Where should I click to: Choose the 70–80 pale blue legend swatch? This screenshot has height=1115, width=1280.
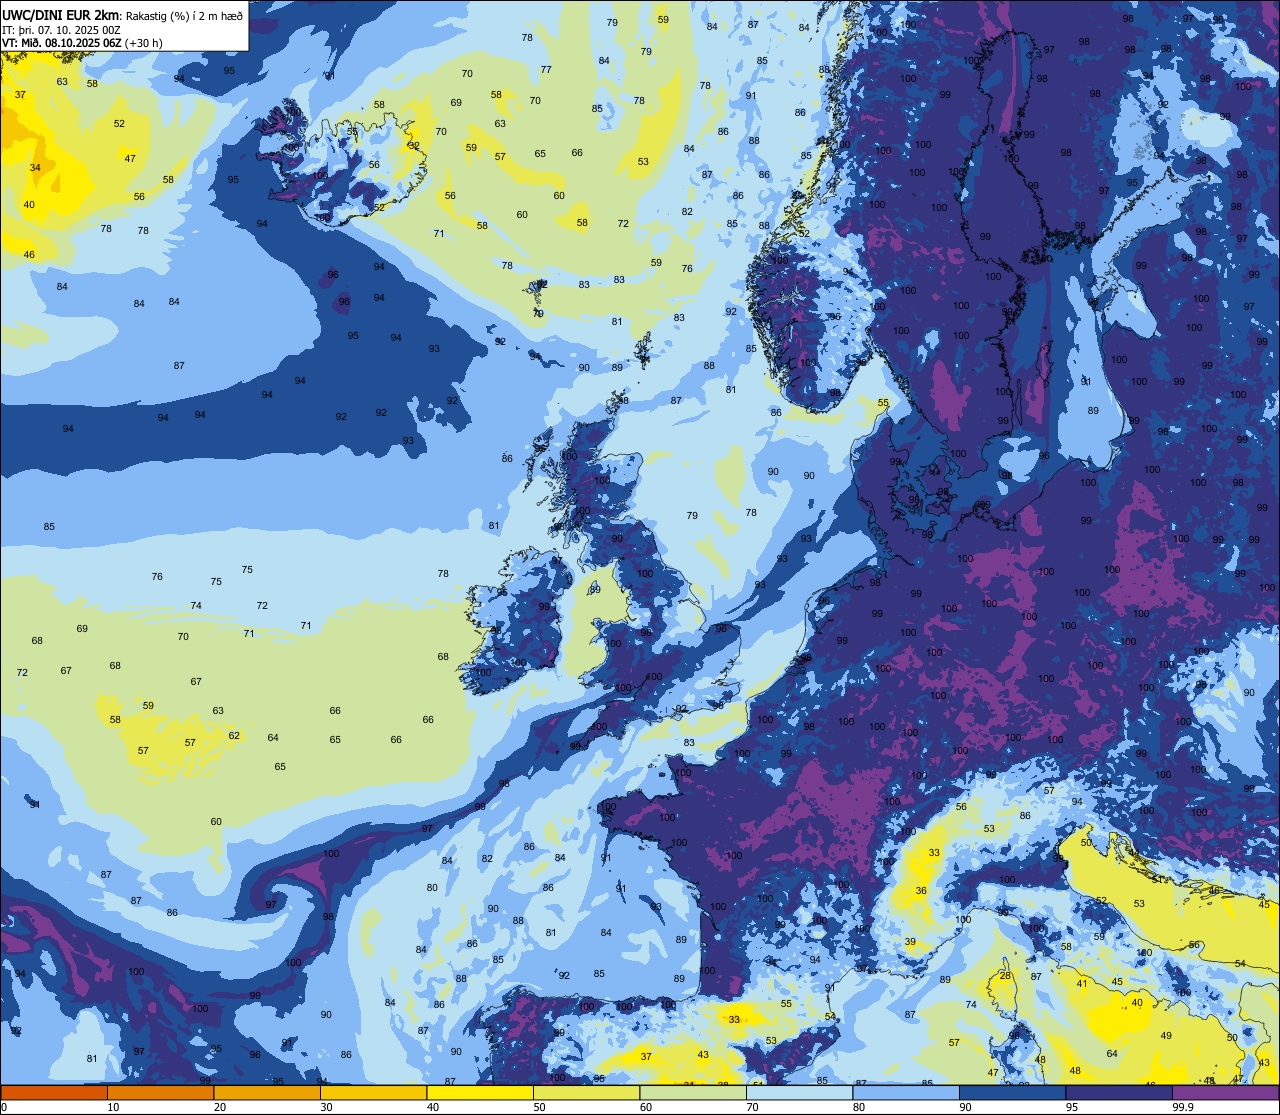coord(799,1093)
